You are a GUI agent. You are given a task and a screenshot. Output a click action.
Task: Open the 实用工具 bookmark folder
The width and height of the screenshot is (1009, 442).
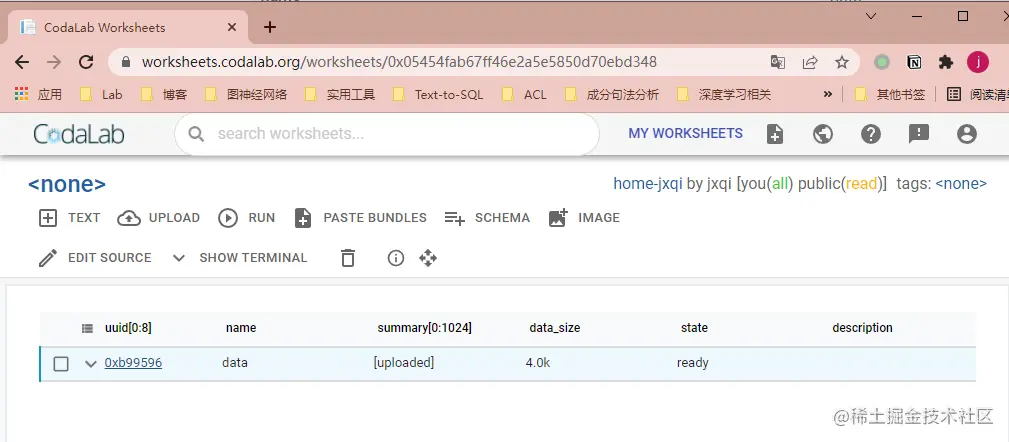(x=339, y=95)
